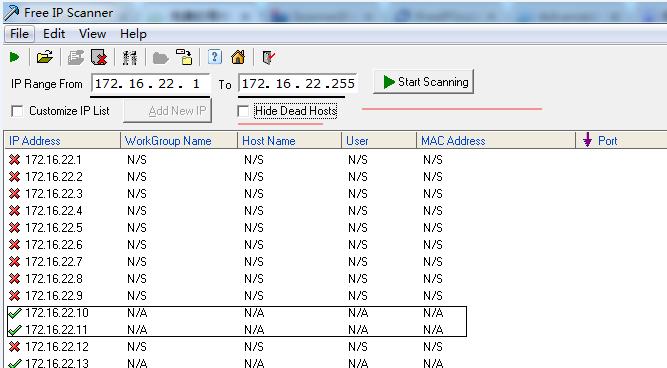Image resolution: width=667 pixels, height=368 pixels.
Task: Open the Help menu
Action: point(133,34)
